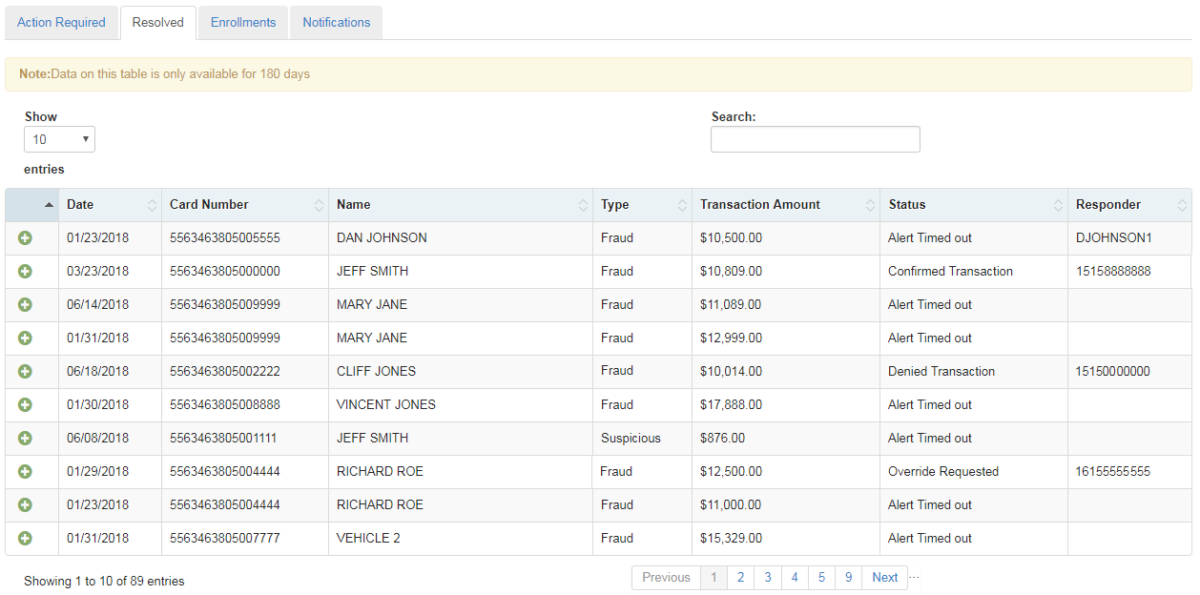
Task: Expand row for Jeff Smith $10,809.00 transaction
Action: click(25, 271)
